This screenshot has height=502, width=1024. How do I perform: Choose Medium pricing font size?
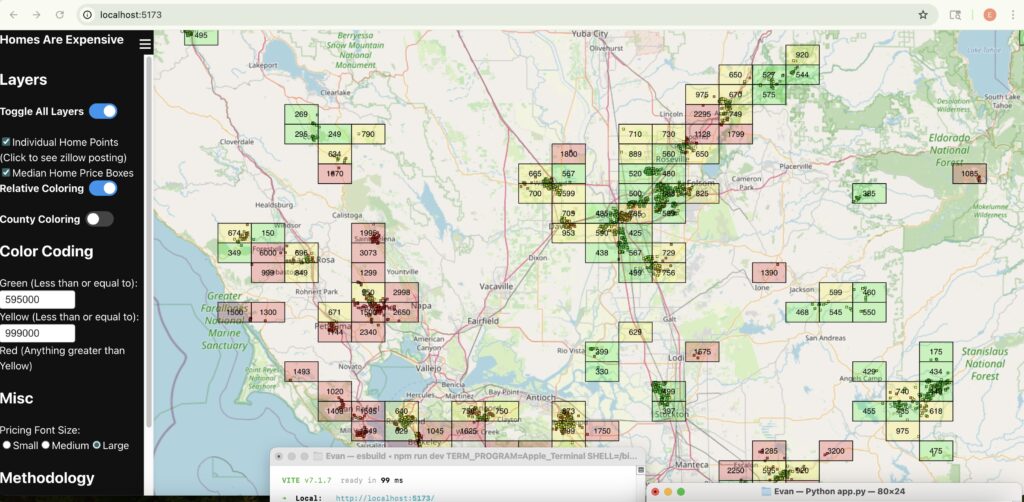click(x=46, y=445)
